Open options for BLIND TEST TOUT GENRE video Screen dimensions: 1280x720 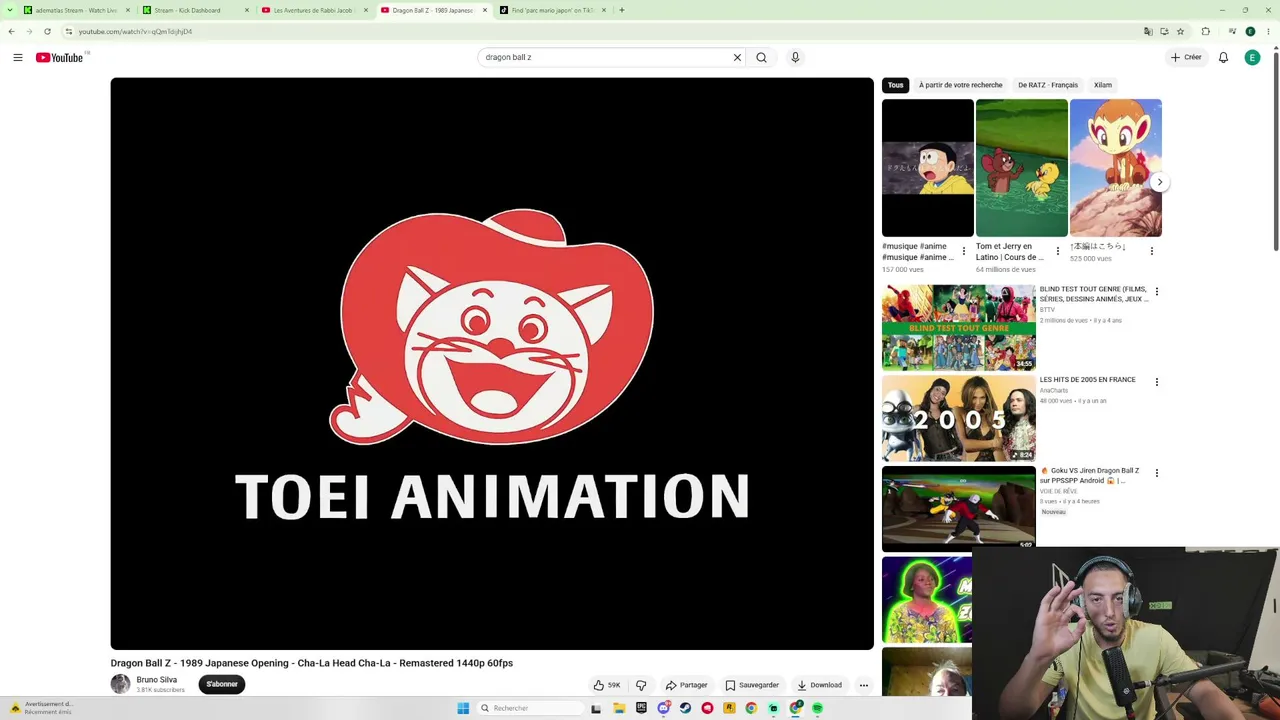pos(1157,292)
